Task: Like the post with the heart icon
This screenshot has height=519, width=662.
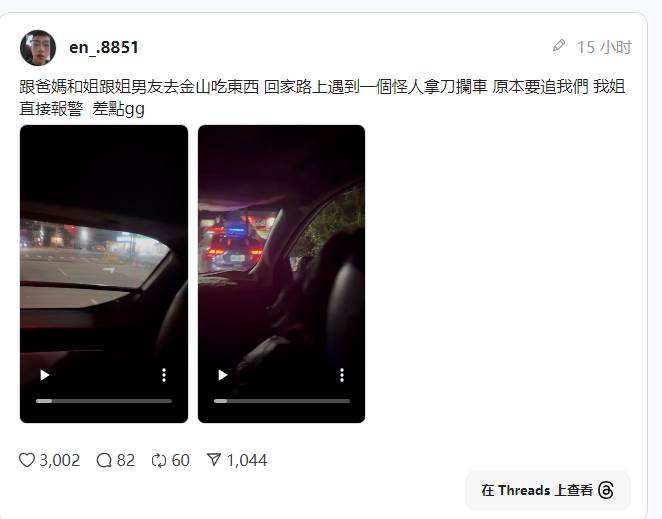Action: pos(27,460)
